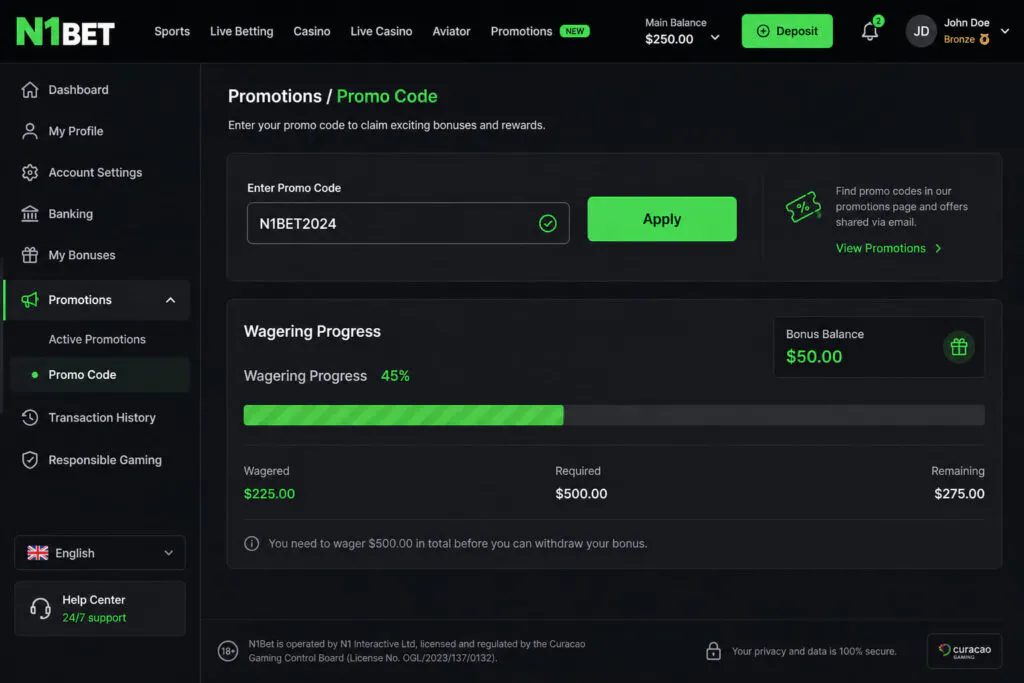Click the Responsible Gaming shield icon
The image size is (1024, 683).
[x=30, y=460]
